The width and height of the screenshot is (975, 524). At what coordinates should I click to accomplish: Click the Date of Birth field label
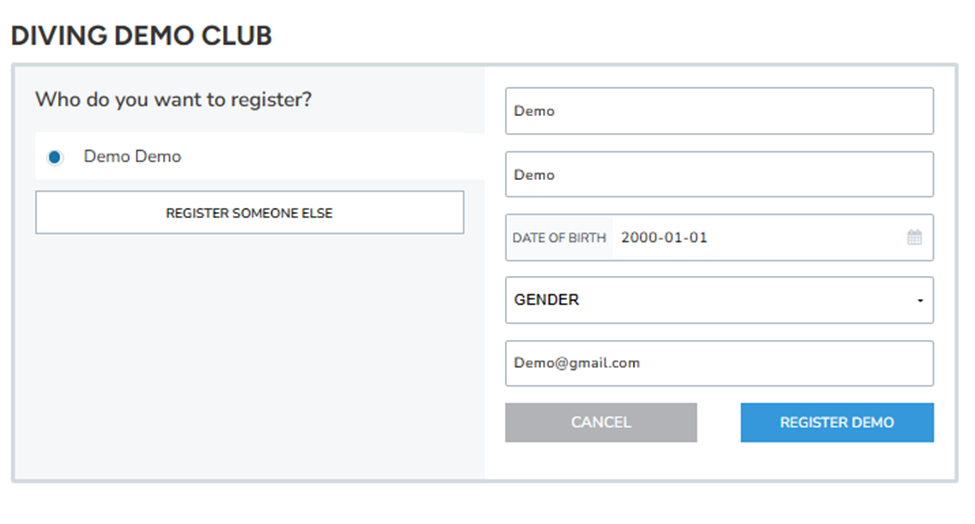pos(559,238)
